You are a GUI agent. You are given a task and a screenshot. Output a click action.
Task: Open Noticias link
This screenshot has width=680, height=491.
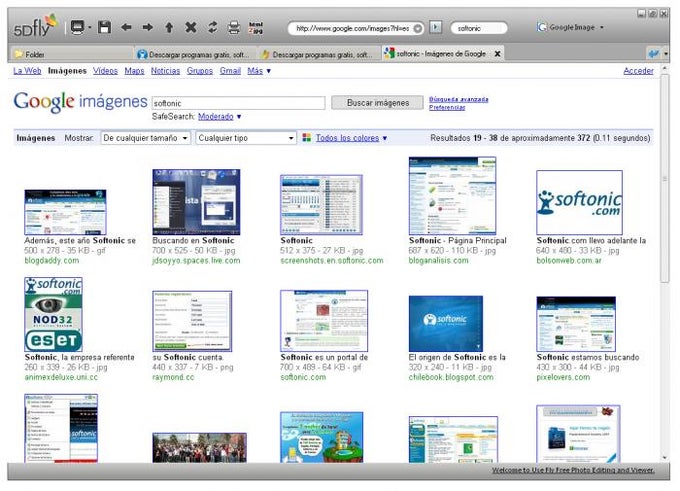point(165,71)
